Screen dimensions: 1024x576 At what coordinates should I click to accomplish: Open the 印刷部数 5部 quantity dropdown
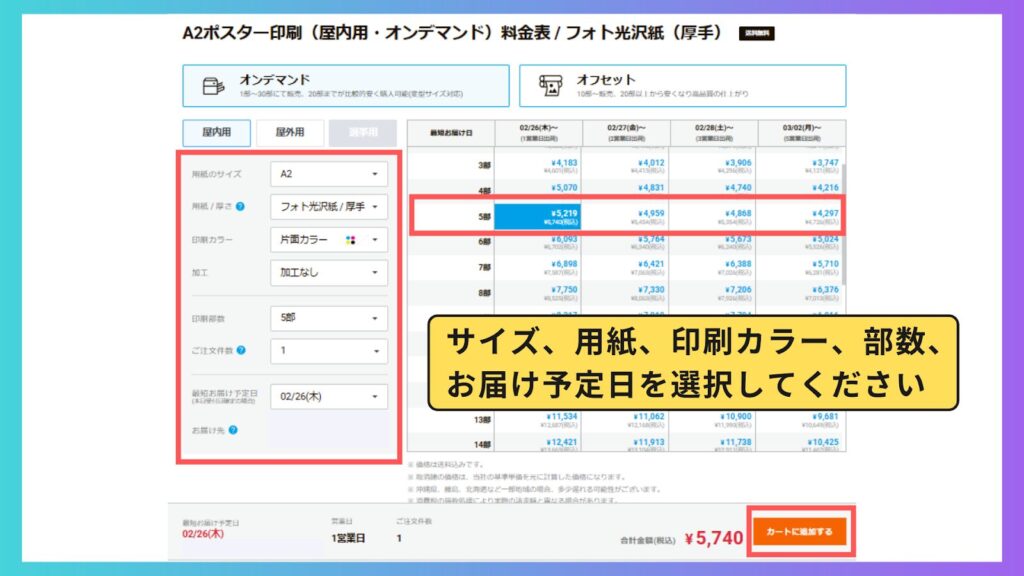[x=328, y=318]
